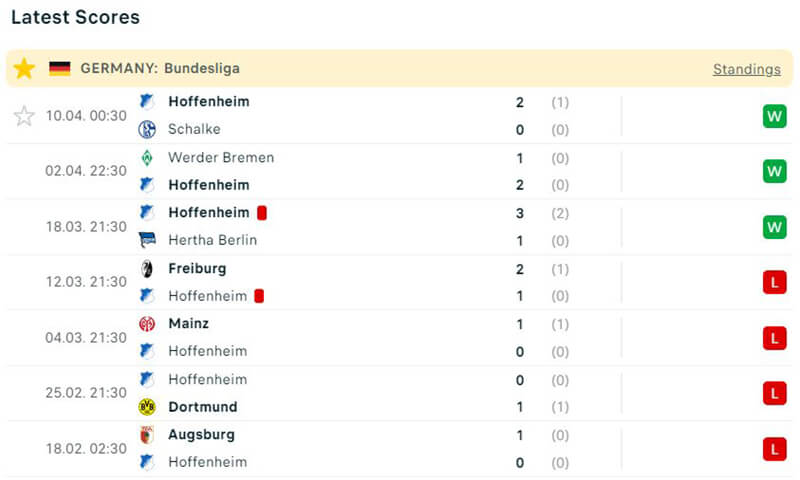800x480 pixels.
Task: Select the Werder Bremen team name
Action: click(x=221, y=157)
